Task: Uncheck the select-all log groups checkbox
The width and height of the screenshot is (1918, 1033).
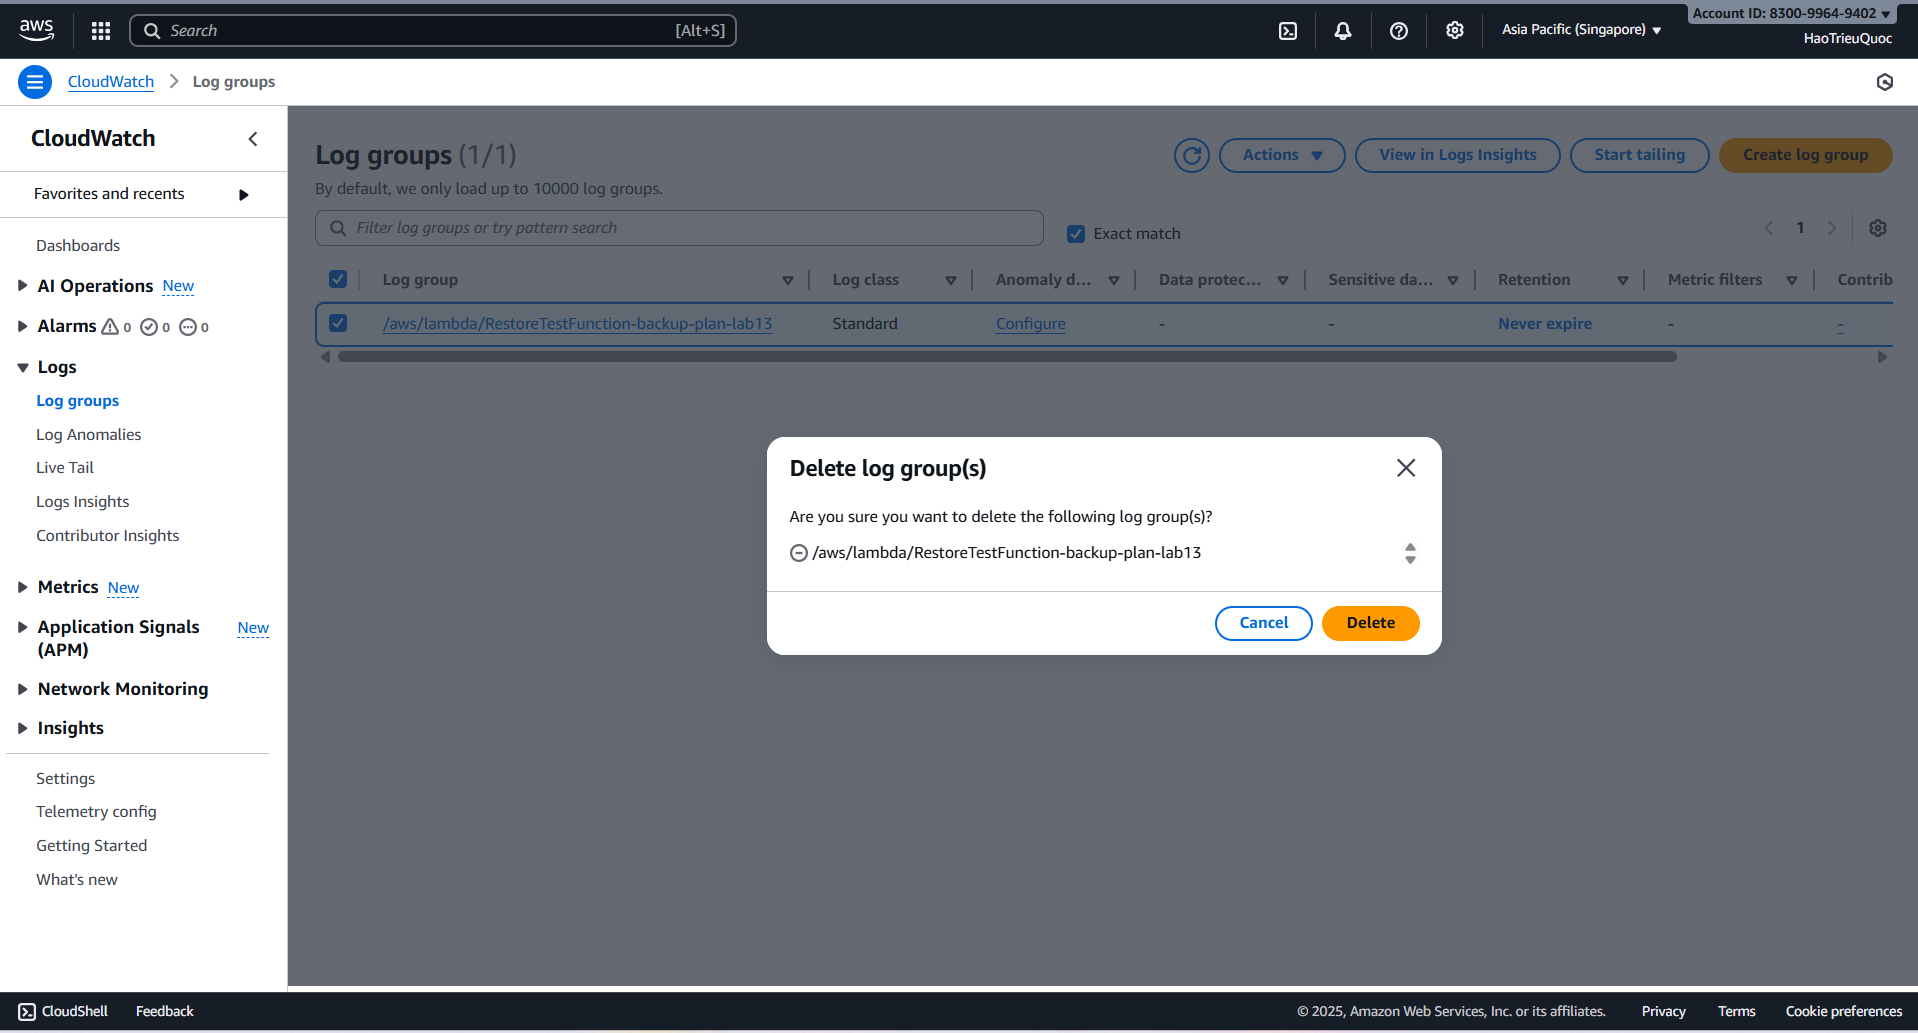Action: tap(338, 279)
